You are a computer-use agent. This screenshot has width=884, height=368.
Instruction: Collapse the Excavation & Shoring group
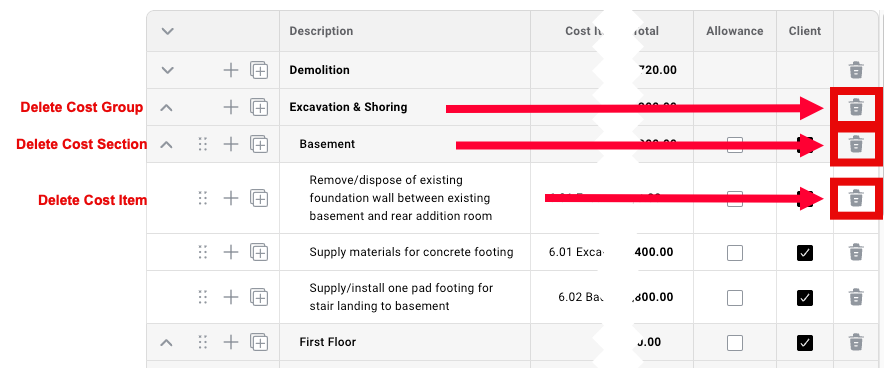[166, 107]
